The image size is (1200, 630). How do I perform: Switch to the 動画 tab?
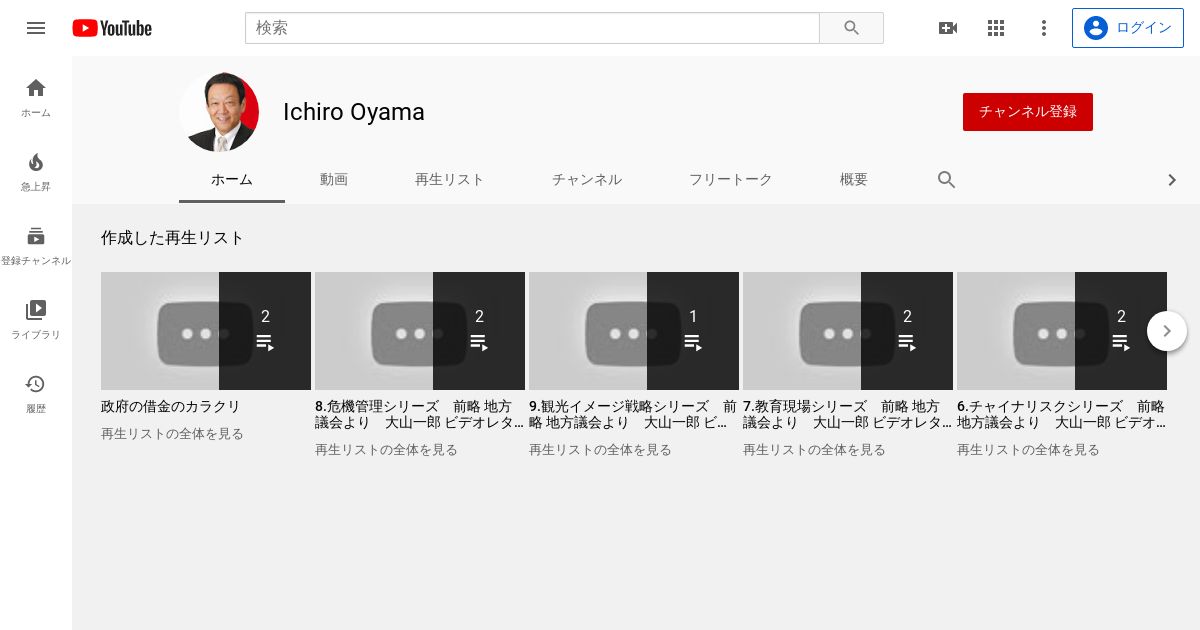(334, 180)
